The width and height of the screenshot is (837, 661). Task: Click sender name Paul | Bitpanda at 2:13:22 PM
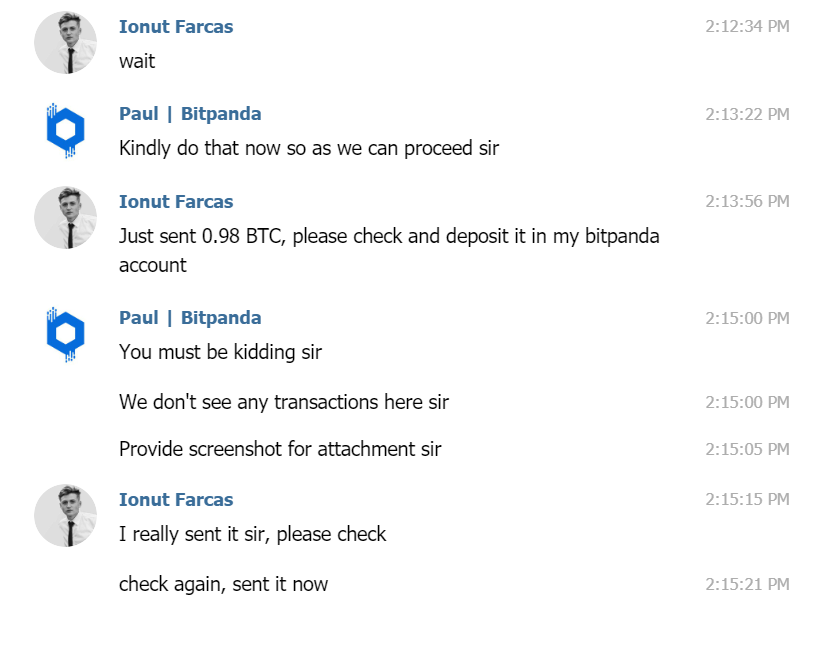pos(190,114)
